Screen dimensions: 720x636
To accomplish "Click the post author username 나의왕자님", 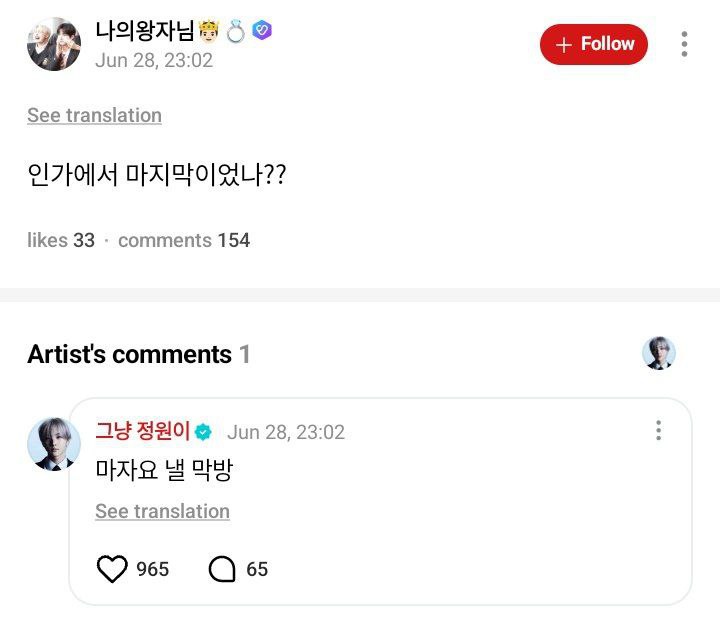I will (145, 31).
